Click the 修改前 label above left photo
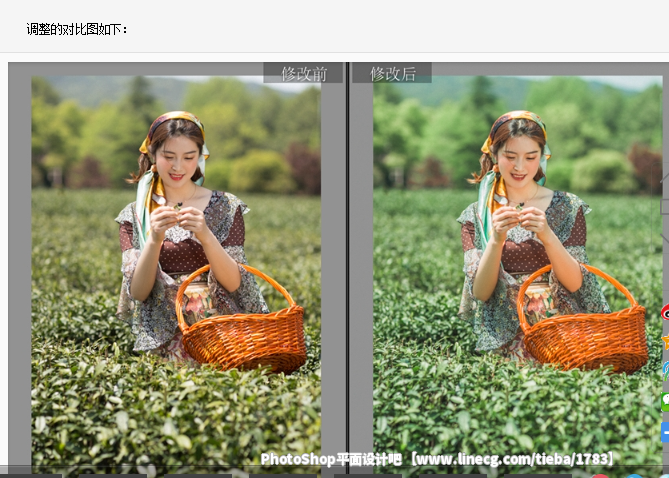Viewport: 669px width, 478px height. click(303, 73)
